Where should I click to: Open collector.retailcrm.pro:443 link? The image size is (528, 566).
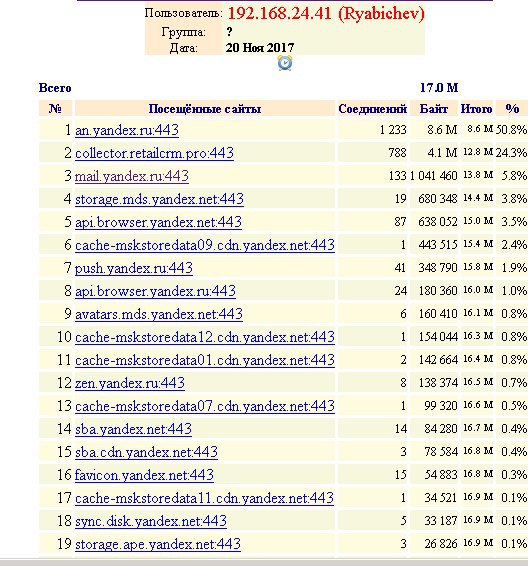[x=154, y=153]
